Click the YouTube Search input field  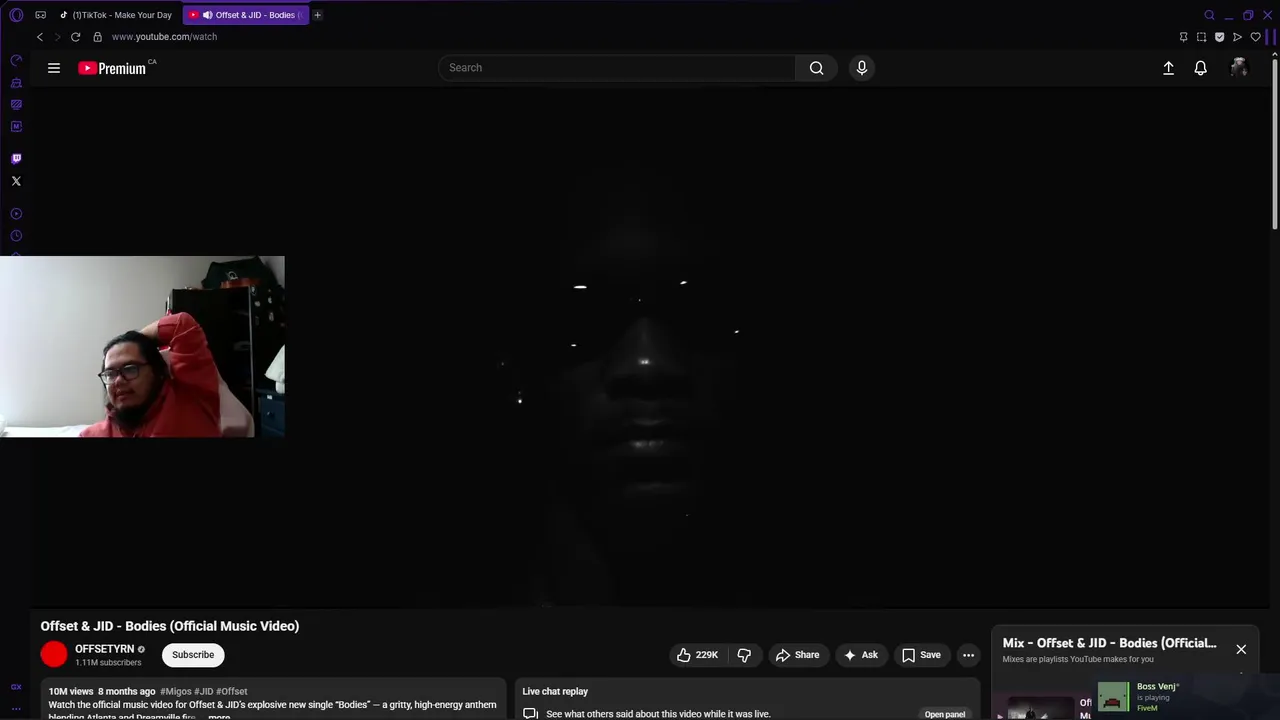pyautogui.click(x=617, y=68)
